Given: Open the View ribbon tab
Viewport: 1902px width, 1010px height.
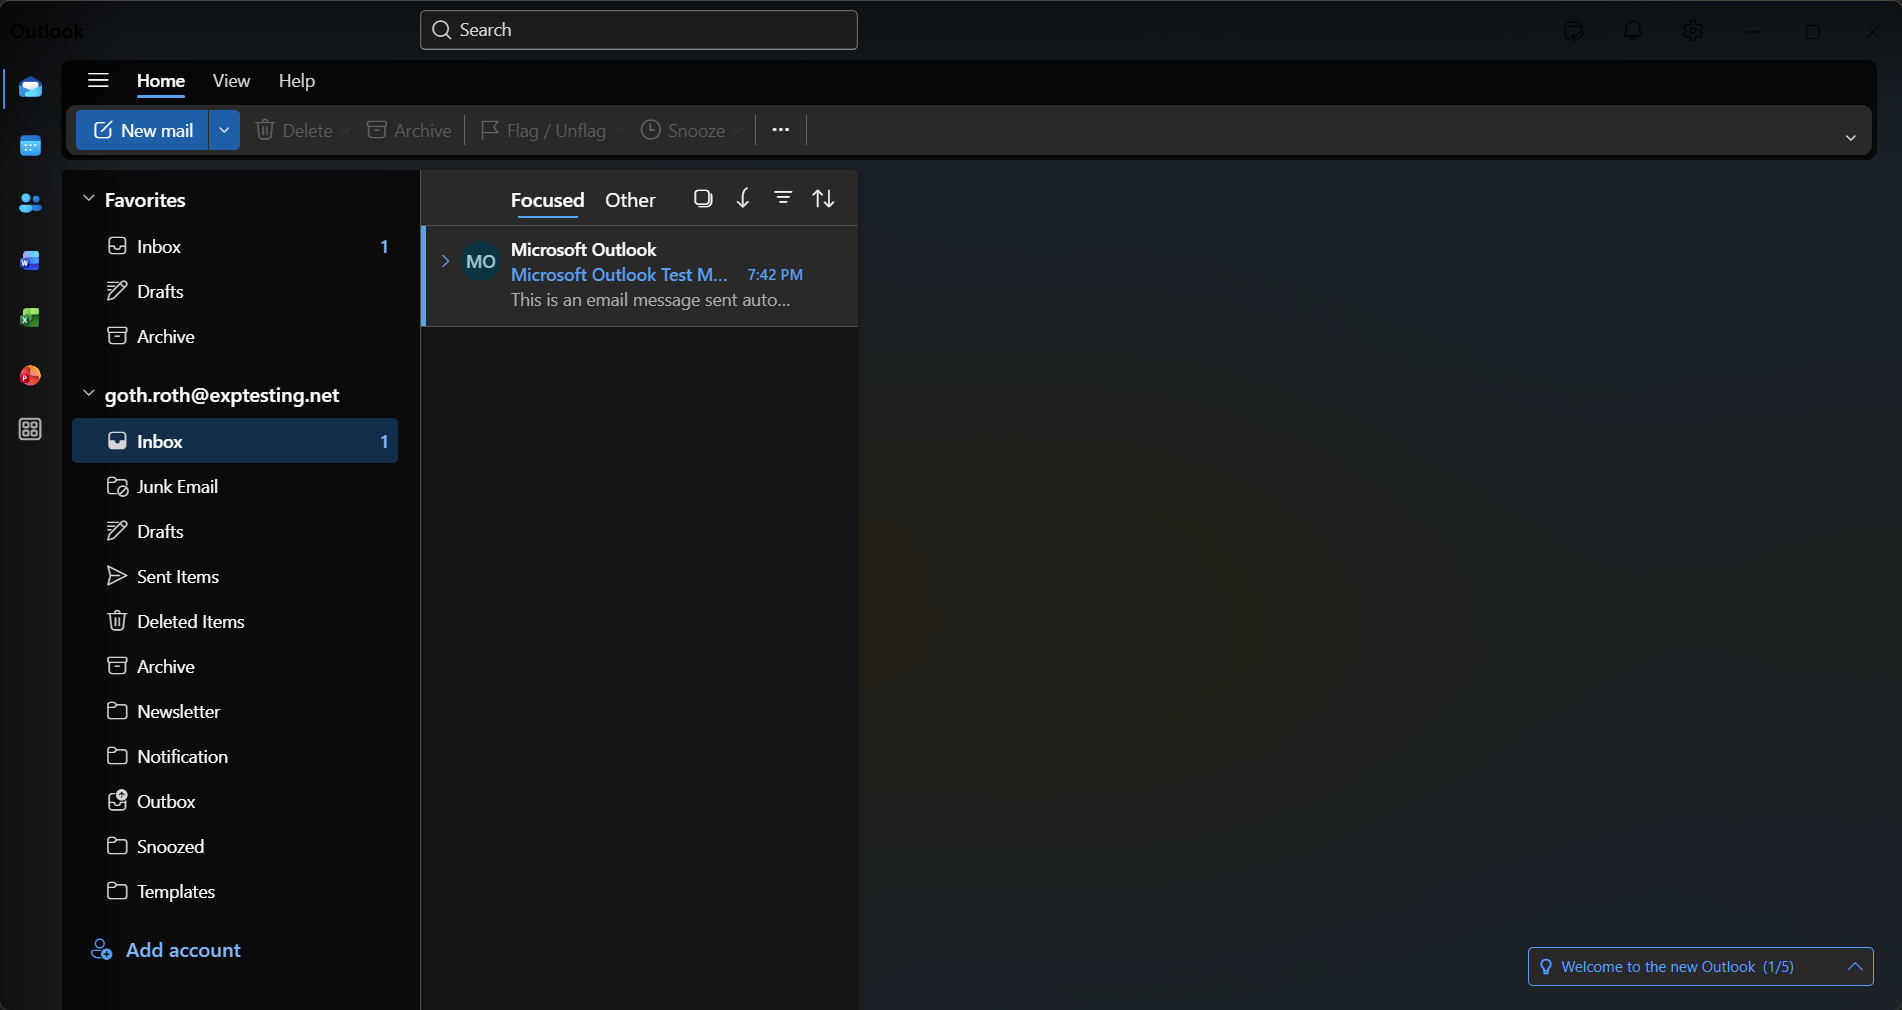Looking at the screenshot, I should (231, 81).
